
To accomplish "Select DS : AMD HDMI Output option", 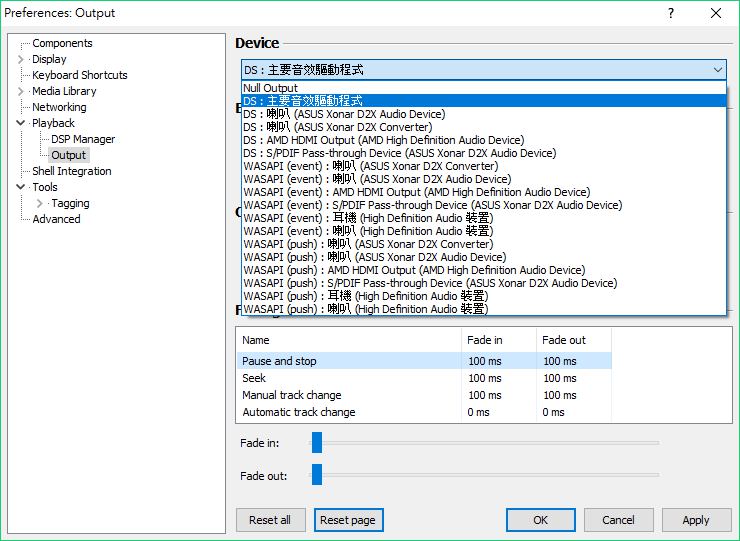I will (484, 140).
